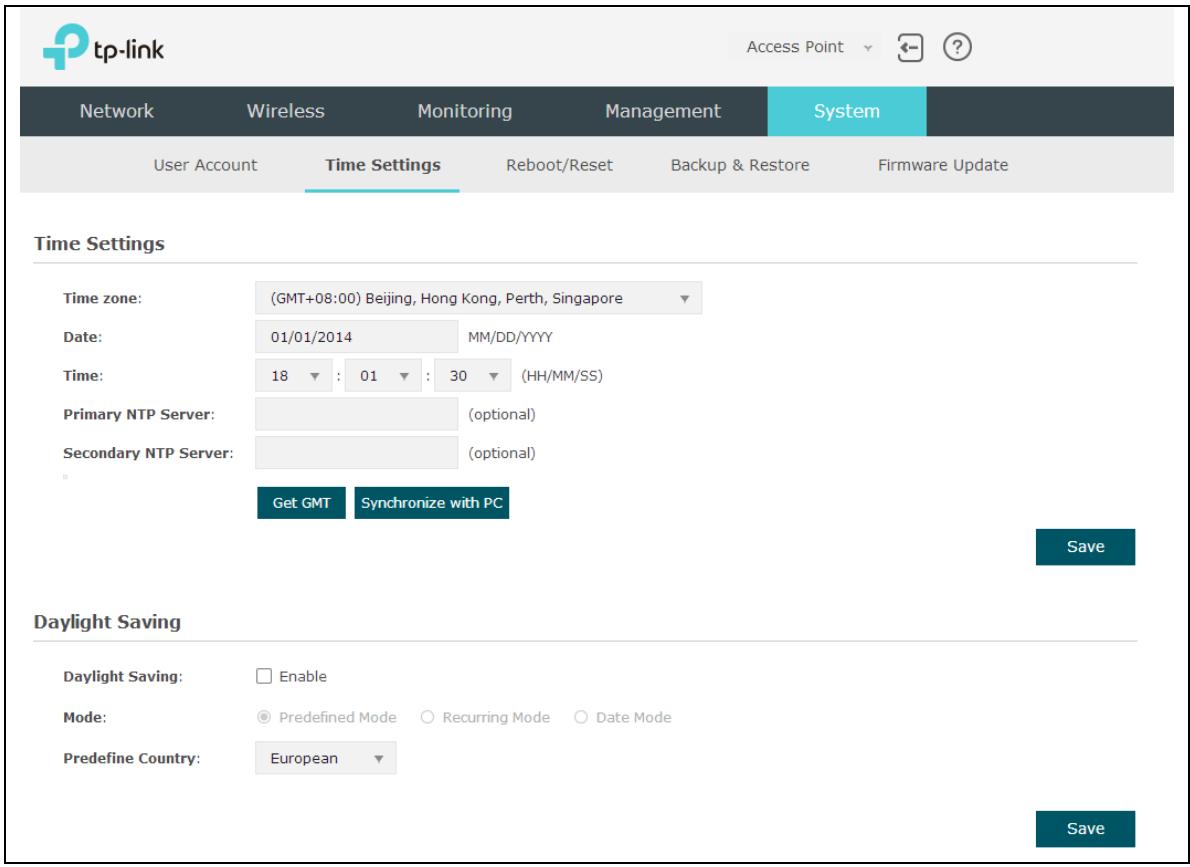
Task: Open the Reboot/Reset sub-tab
Action: (559, 165)
